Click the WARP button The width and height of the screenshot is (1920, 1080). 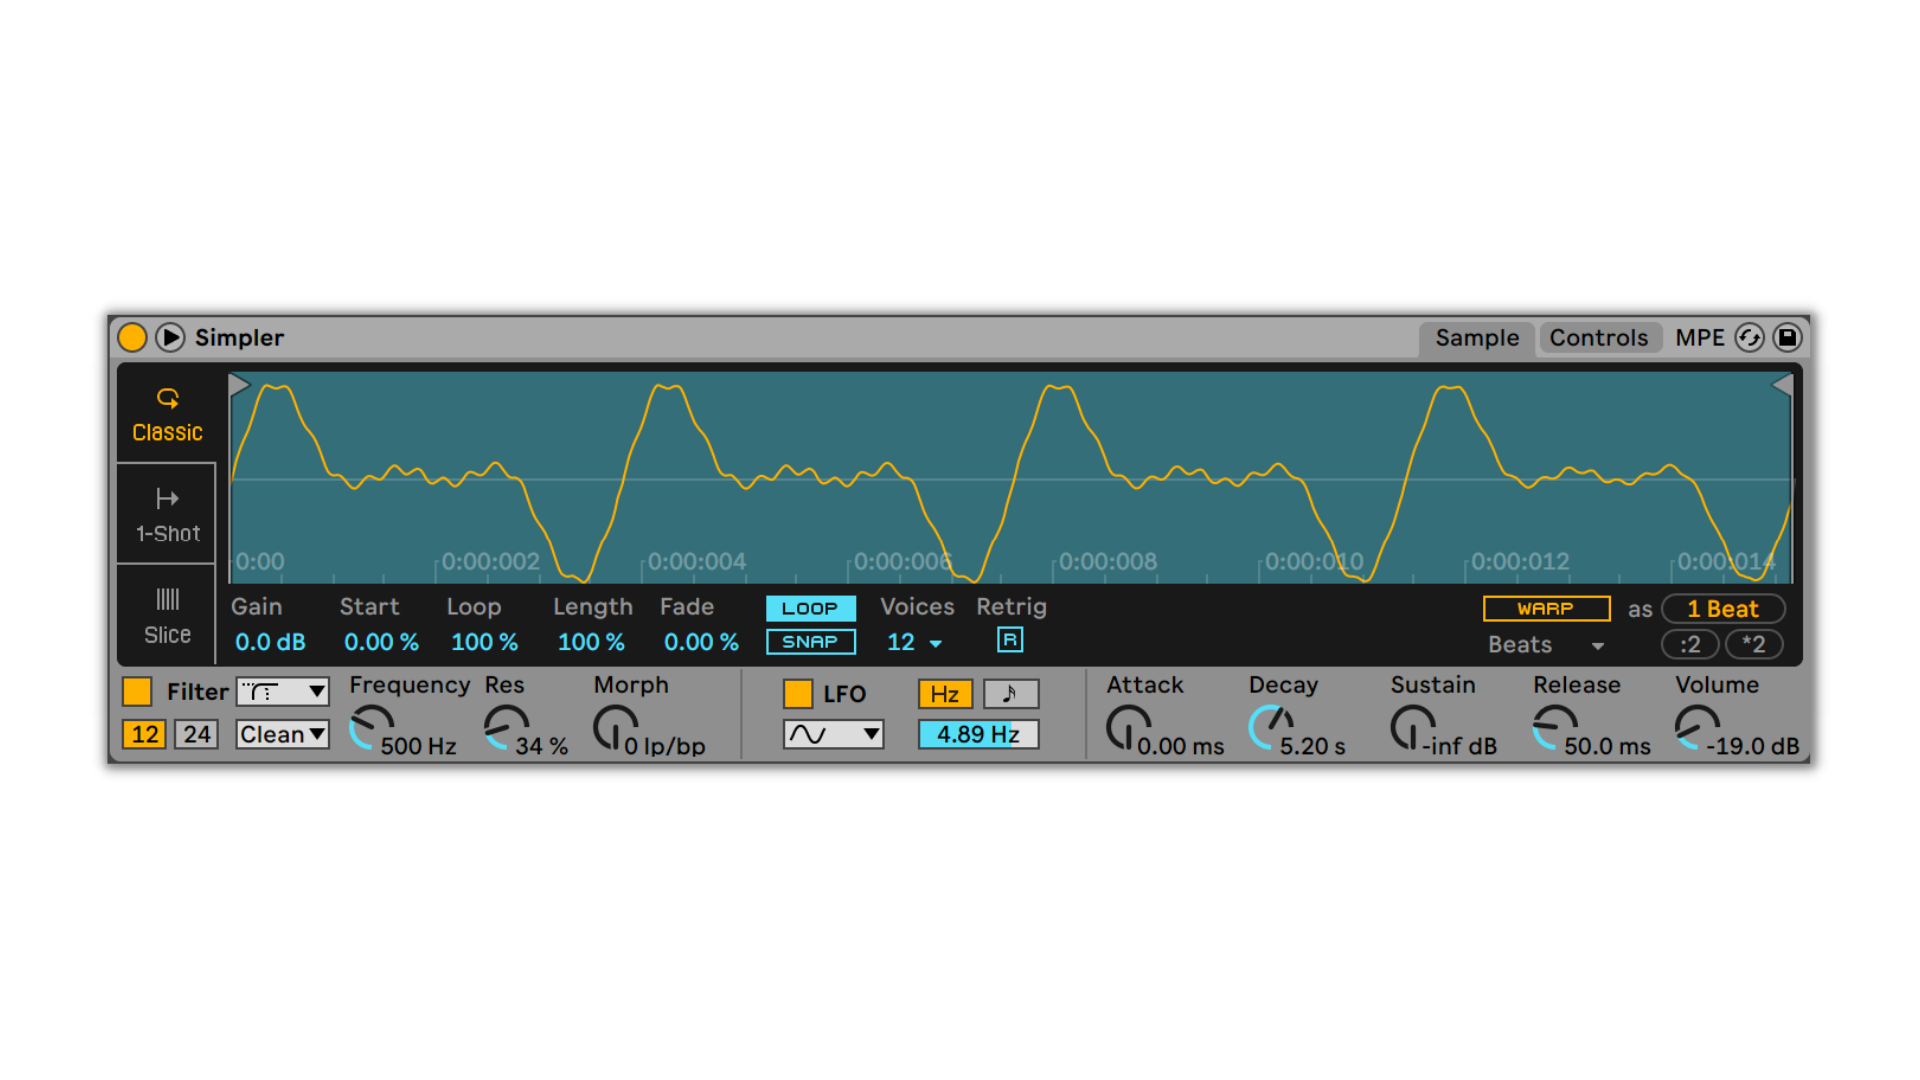1545,608
